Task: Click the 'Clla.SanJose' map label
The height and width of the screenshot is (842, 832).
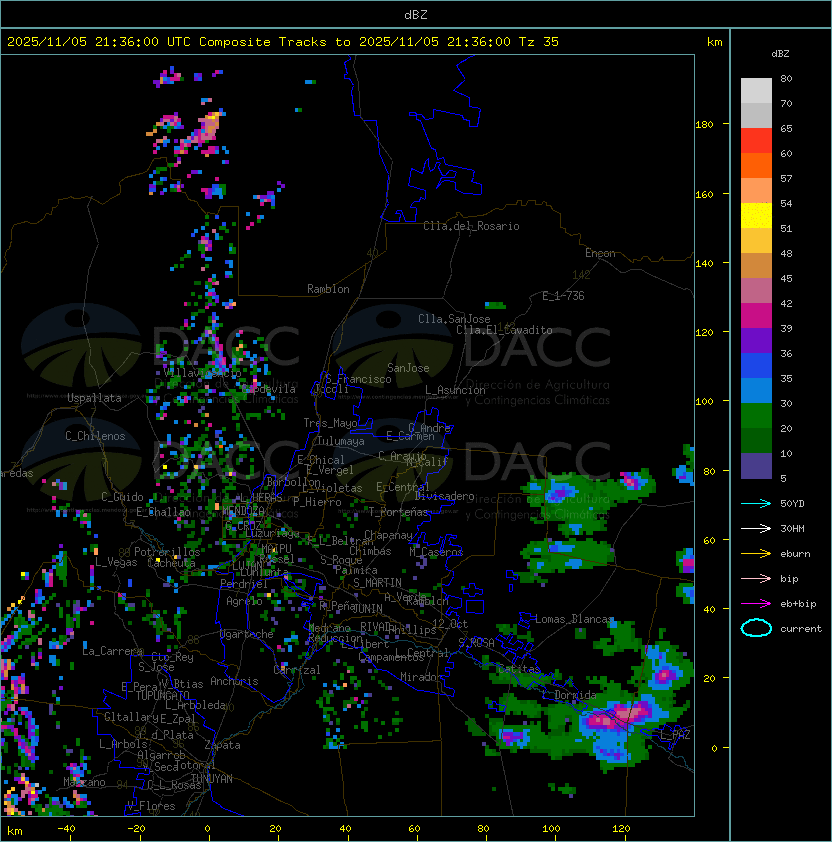Action: pyautogui.click(x=454, y=319)
